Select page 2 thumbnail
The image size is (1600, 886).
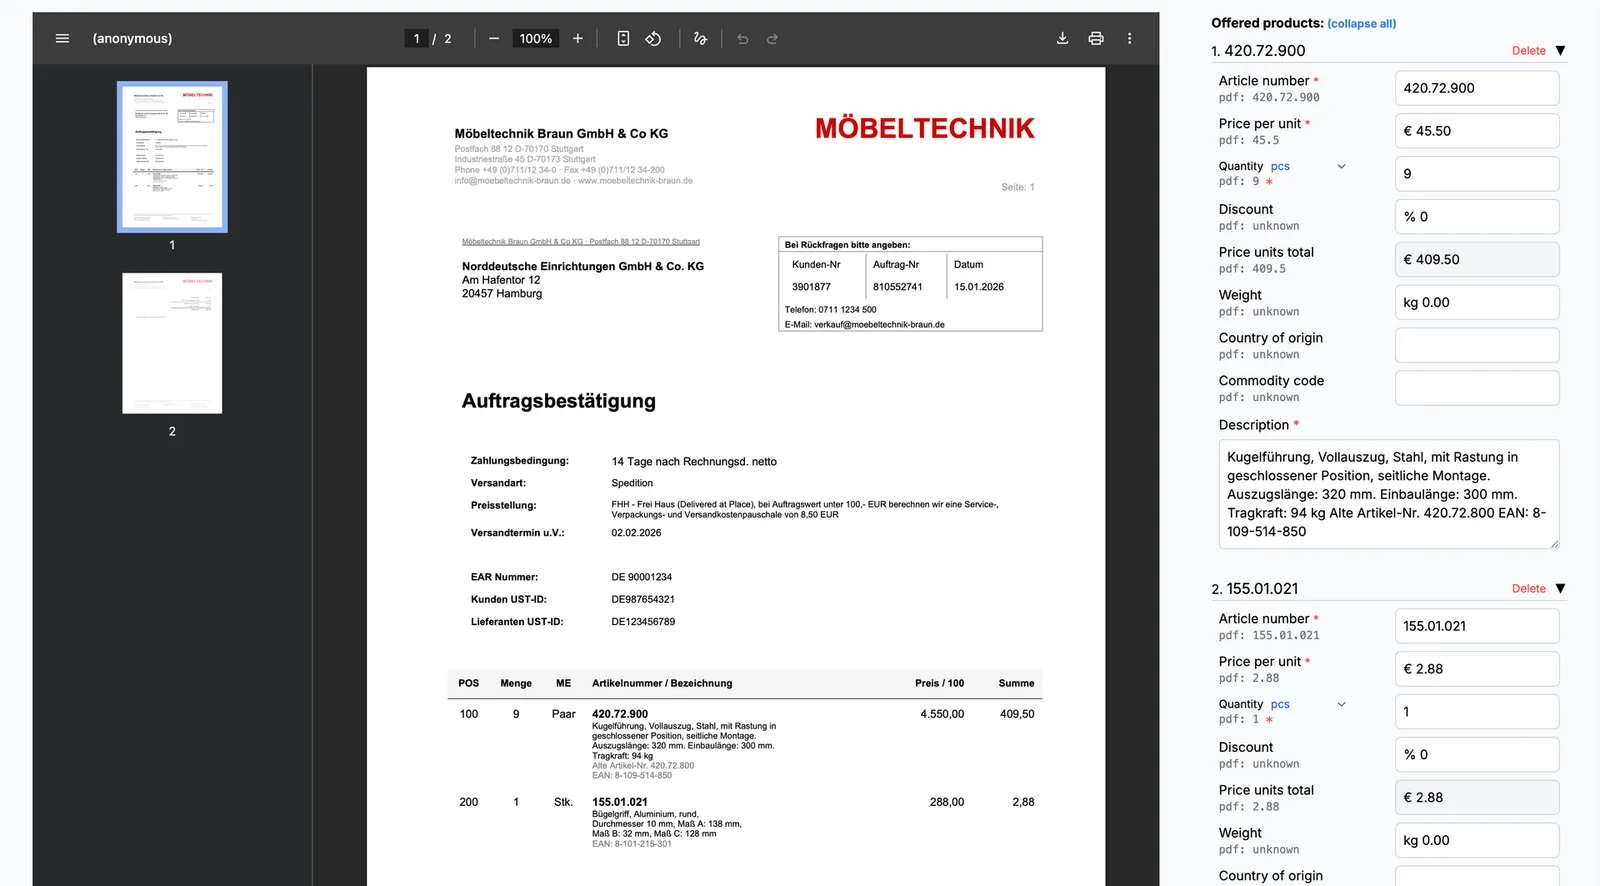pos(172,343)
